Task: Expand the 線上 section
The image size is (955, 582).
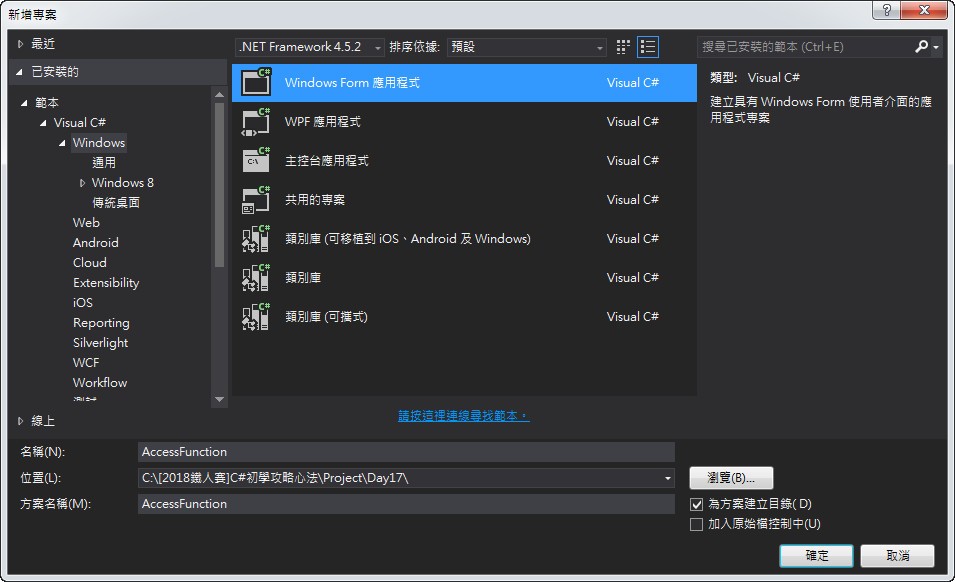Action: coord(20,421)
